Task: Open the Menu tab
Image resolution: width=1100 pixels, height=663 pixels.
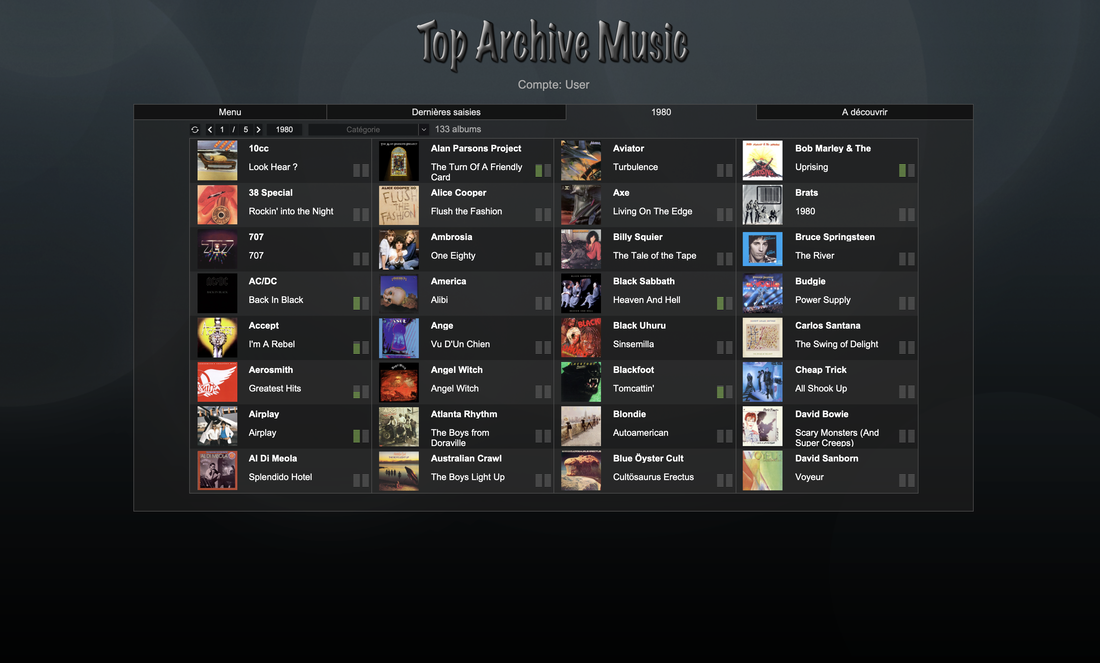Action: coord(230,112)
